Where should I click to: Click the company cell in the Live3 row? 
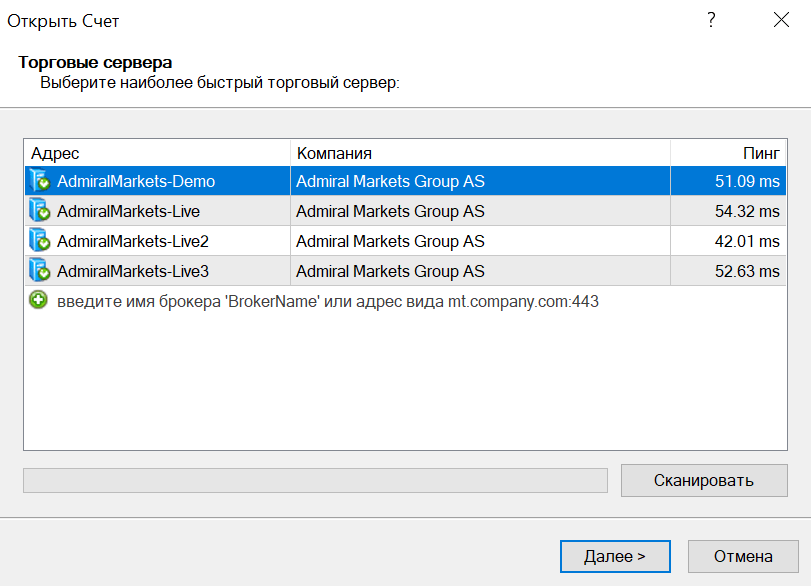(480, 271)
